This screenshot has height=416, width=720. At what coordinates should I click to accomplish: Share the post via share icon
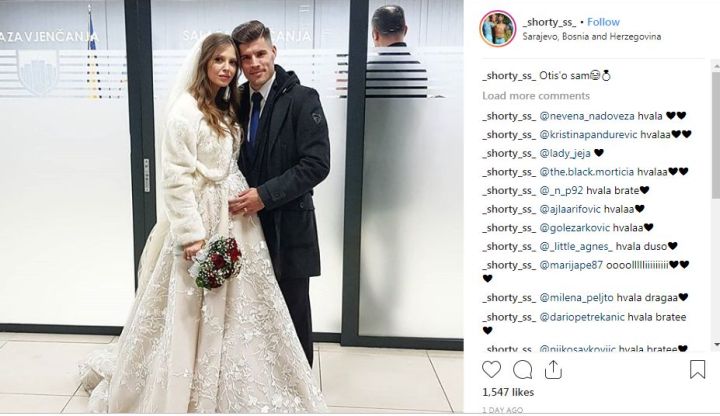[553, 370]
